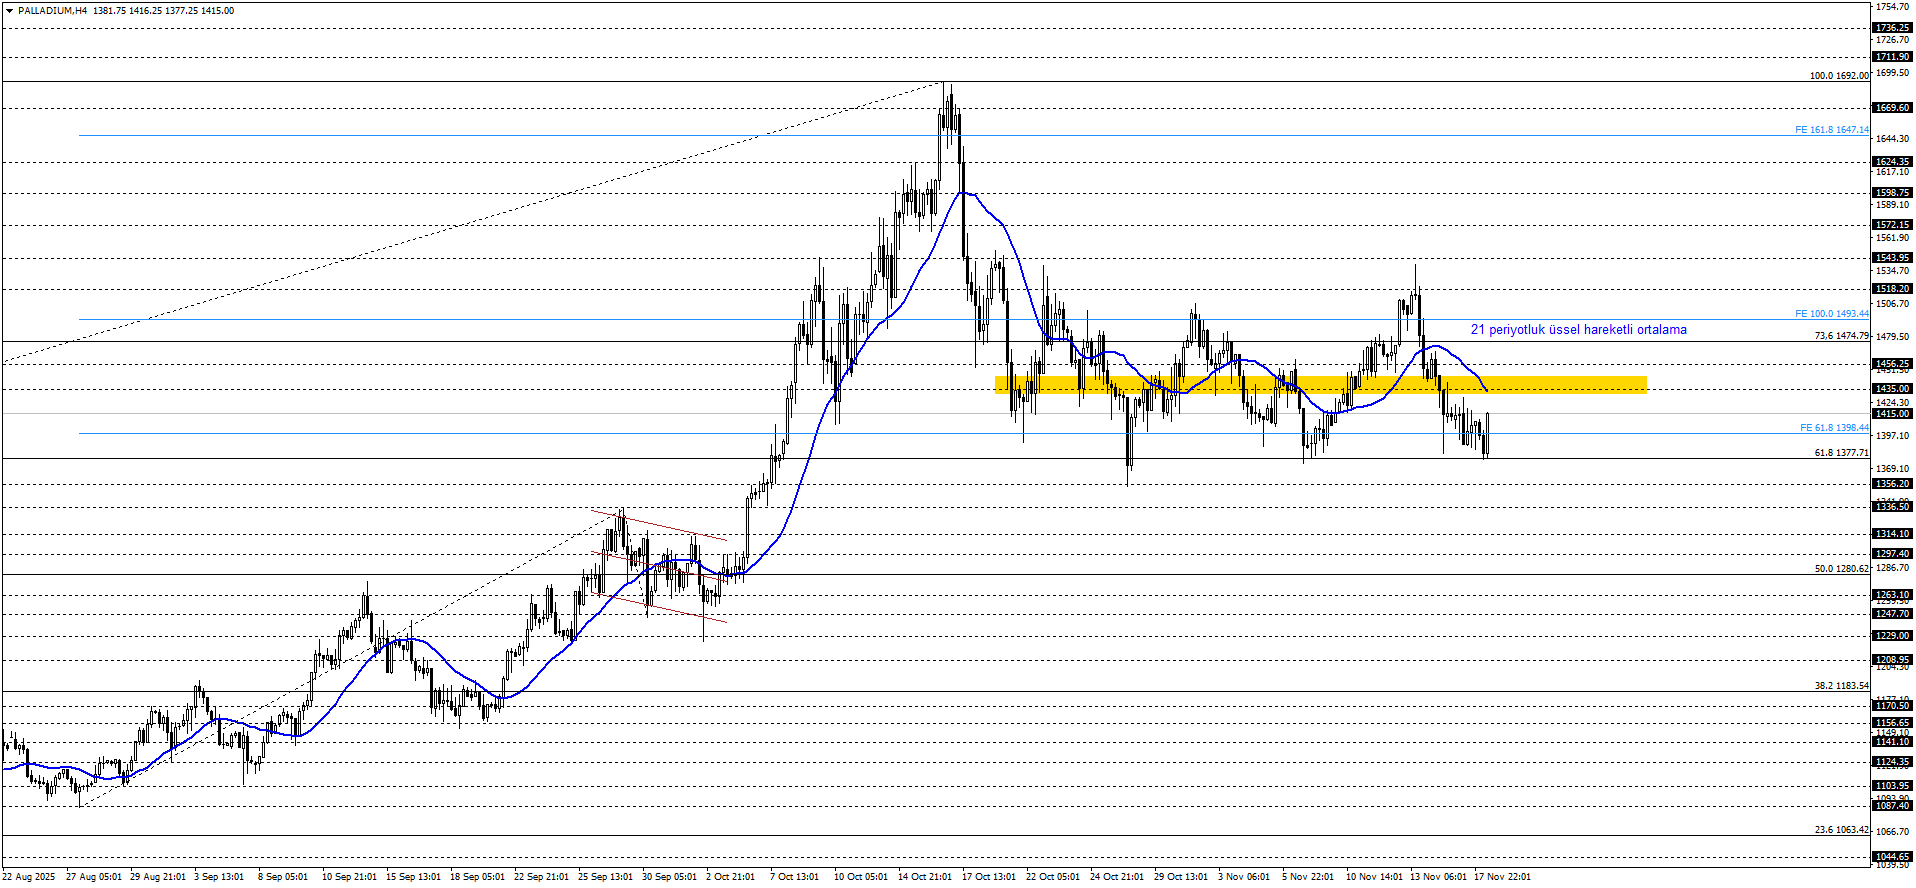Click the '73.6 1474.79' Fibonacci level label
The width and height of the screenshot is (1916, 888).
[x=1841, y=336]
